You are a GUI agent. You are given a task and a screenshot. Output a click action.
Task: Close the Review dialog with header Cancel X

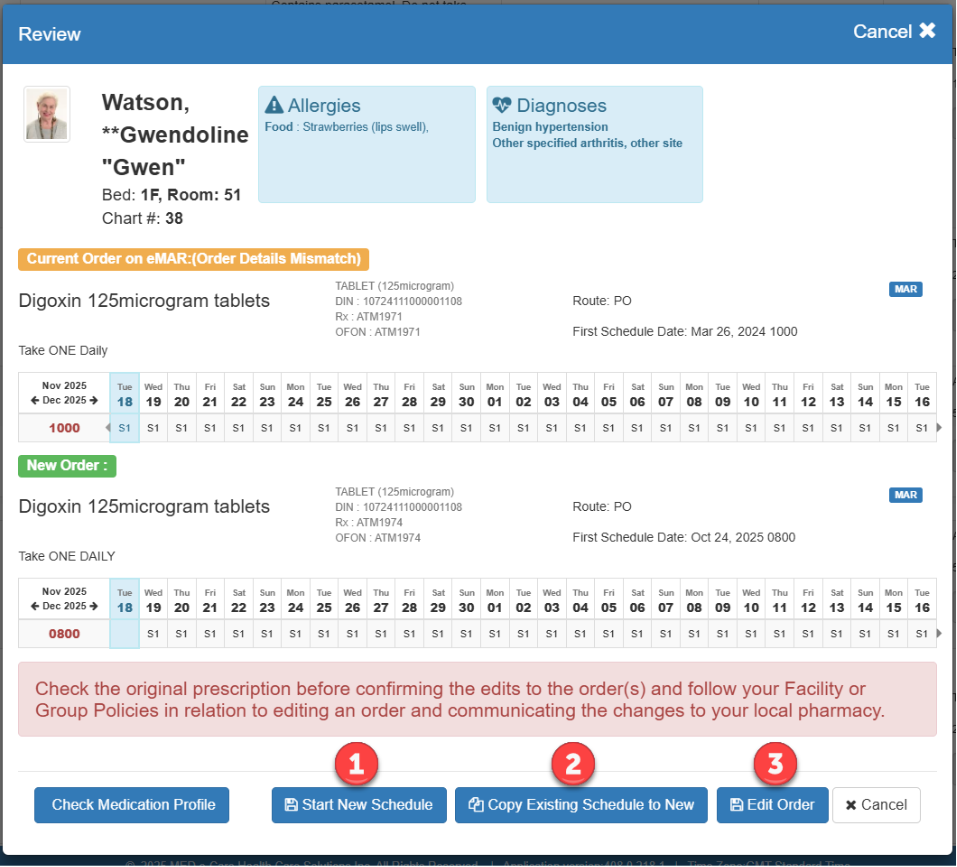click(894, 31)
